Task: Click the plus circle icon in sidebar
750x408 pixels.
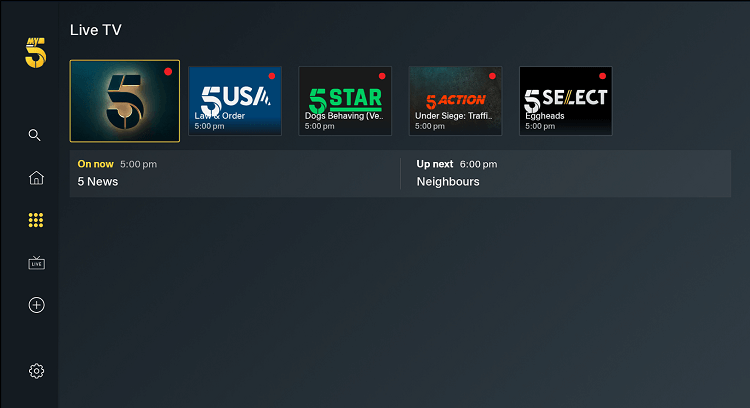Action: pos(36,305)
